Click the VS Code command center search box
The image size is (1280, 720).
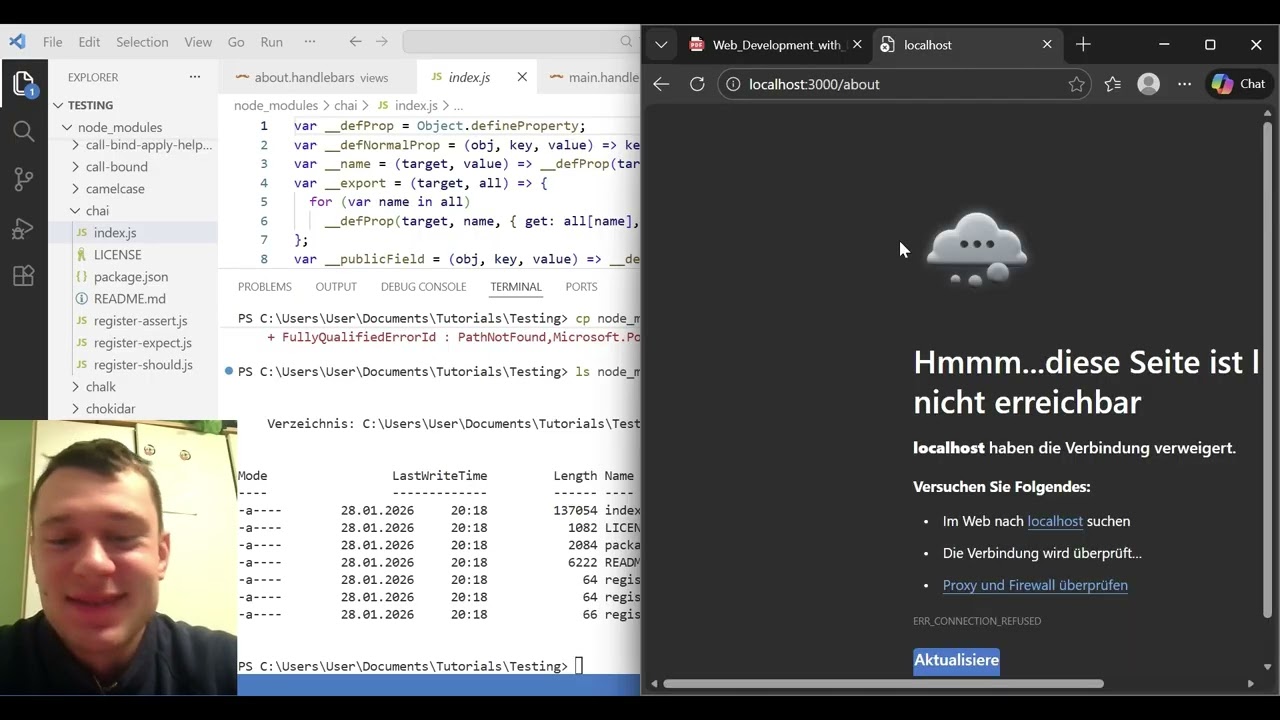coord(520,42)
